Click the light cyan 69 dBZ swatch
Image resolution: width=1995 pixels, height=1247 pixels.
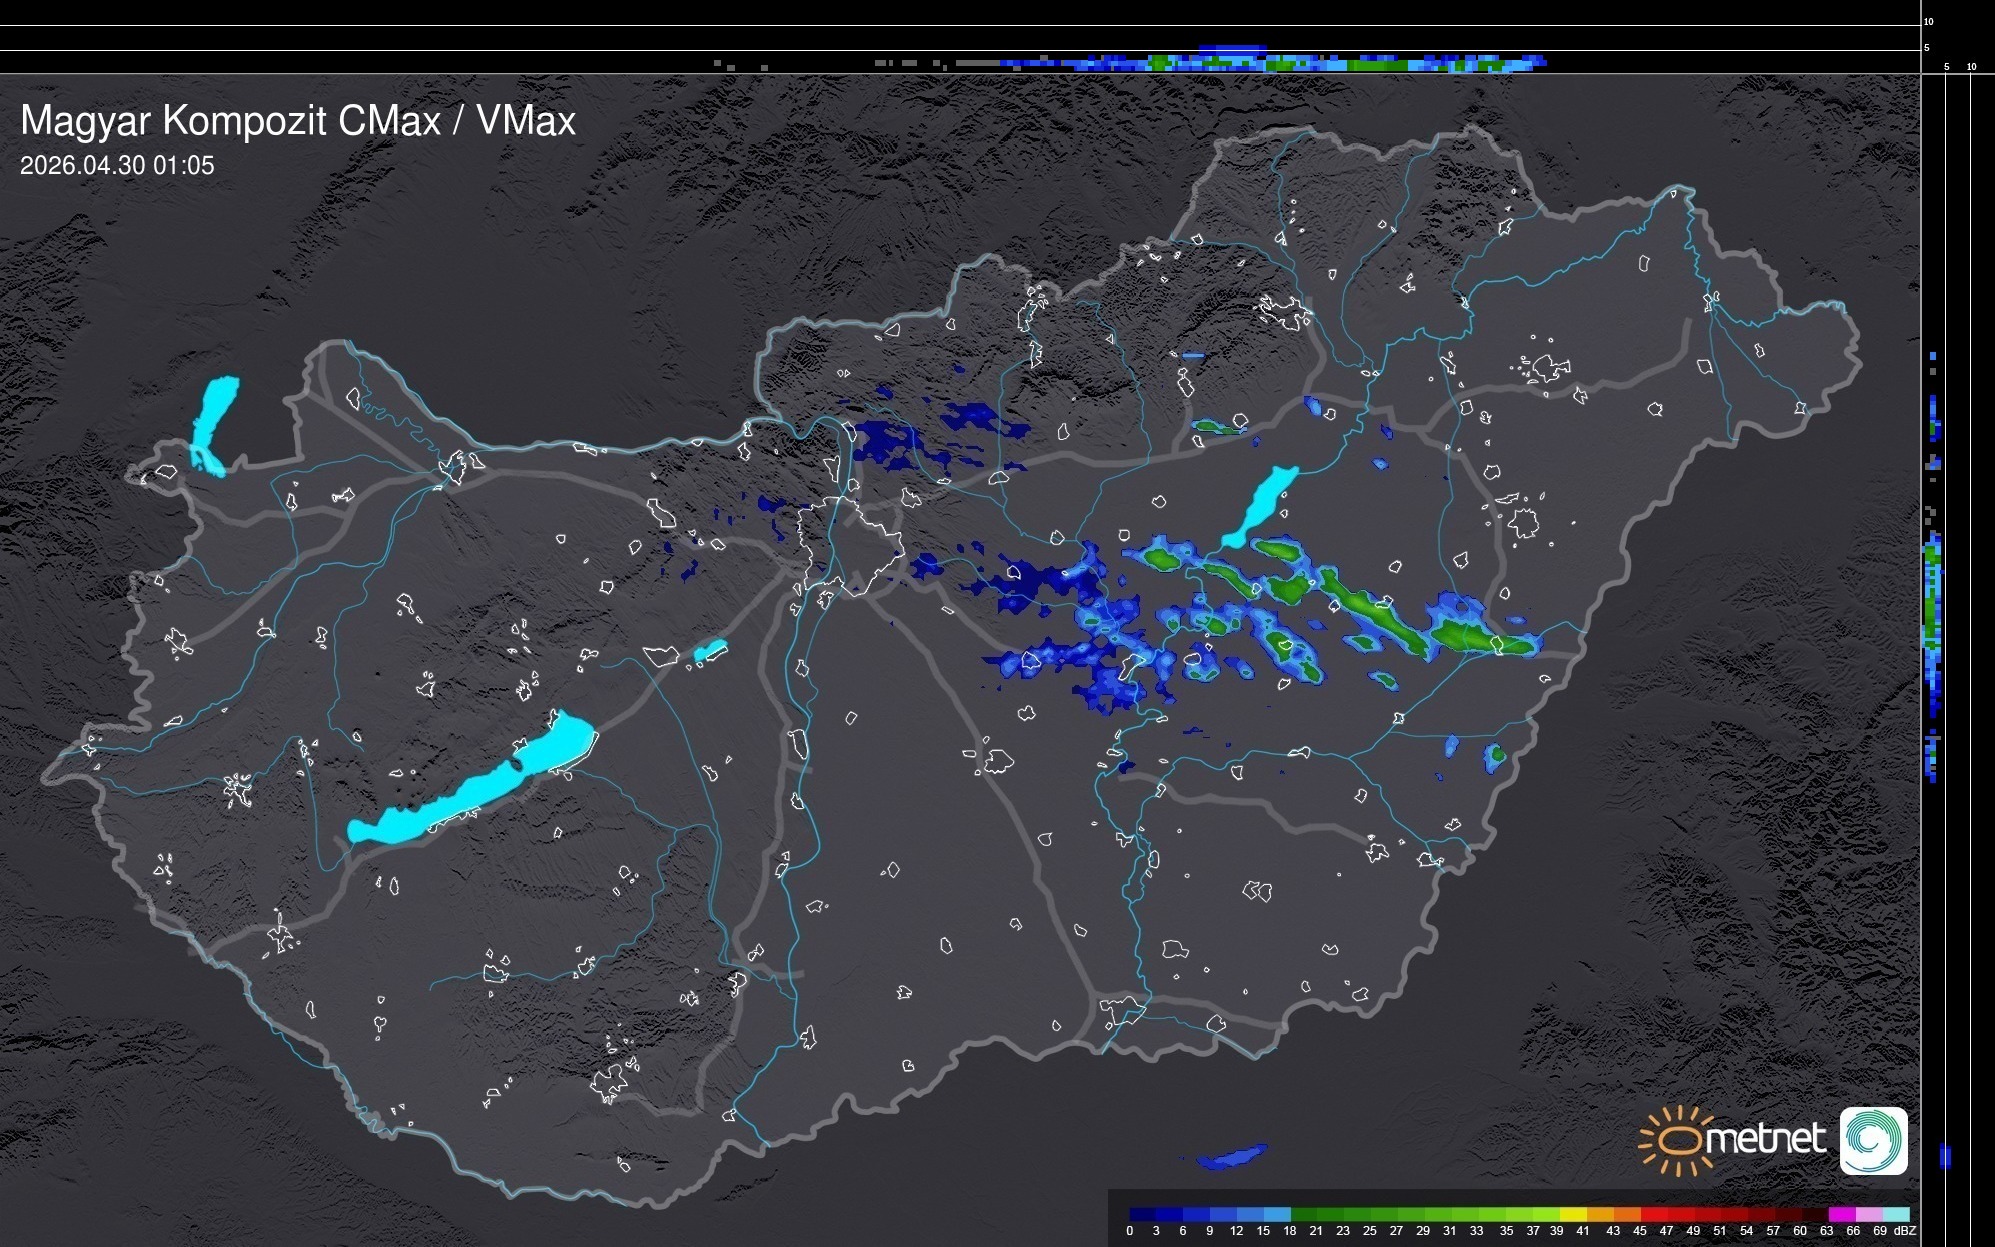click(1896, 1214)
